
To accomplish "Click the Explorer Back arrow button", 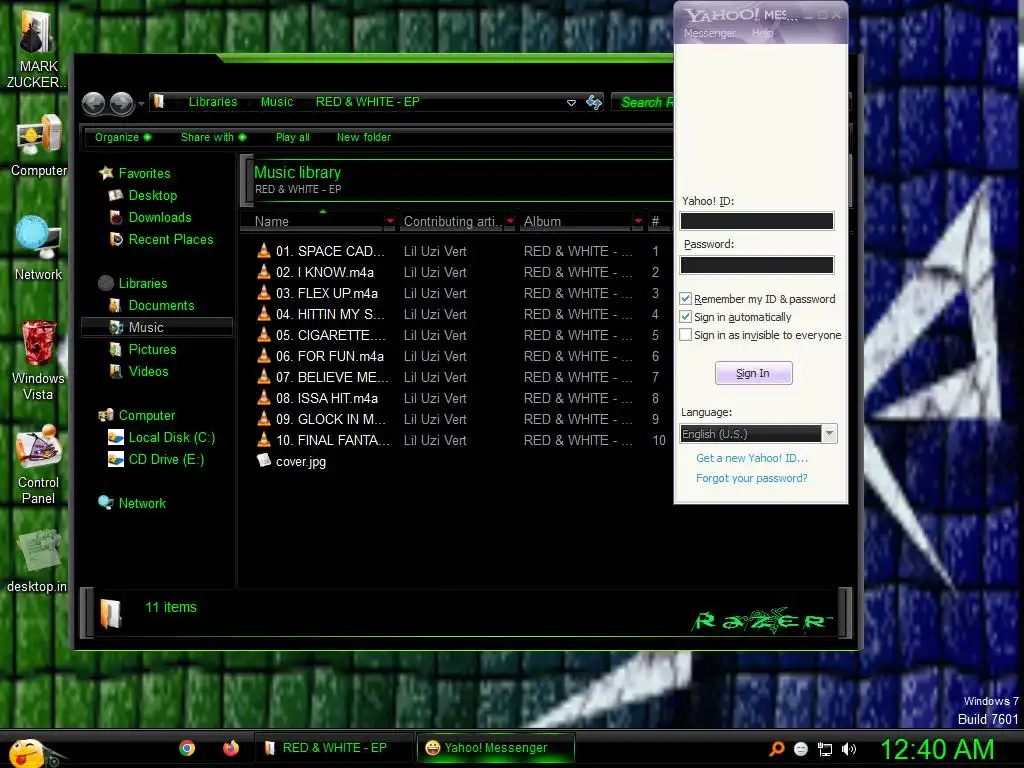I will [93, 103].
